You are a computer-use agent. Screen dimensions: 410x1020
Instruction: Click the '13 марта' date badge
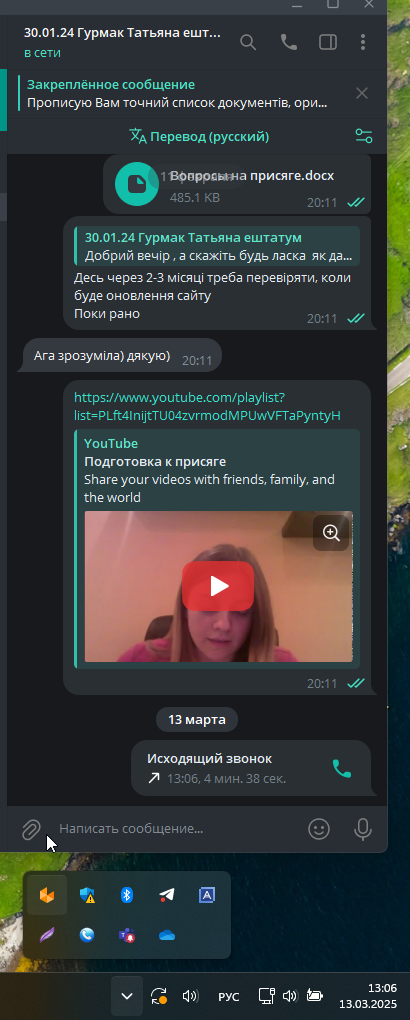[x=197, y=719]
